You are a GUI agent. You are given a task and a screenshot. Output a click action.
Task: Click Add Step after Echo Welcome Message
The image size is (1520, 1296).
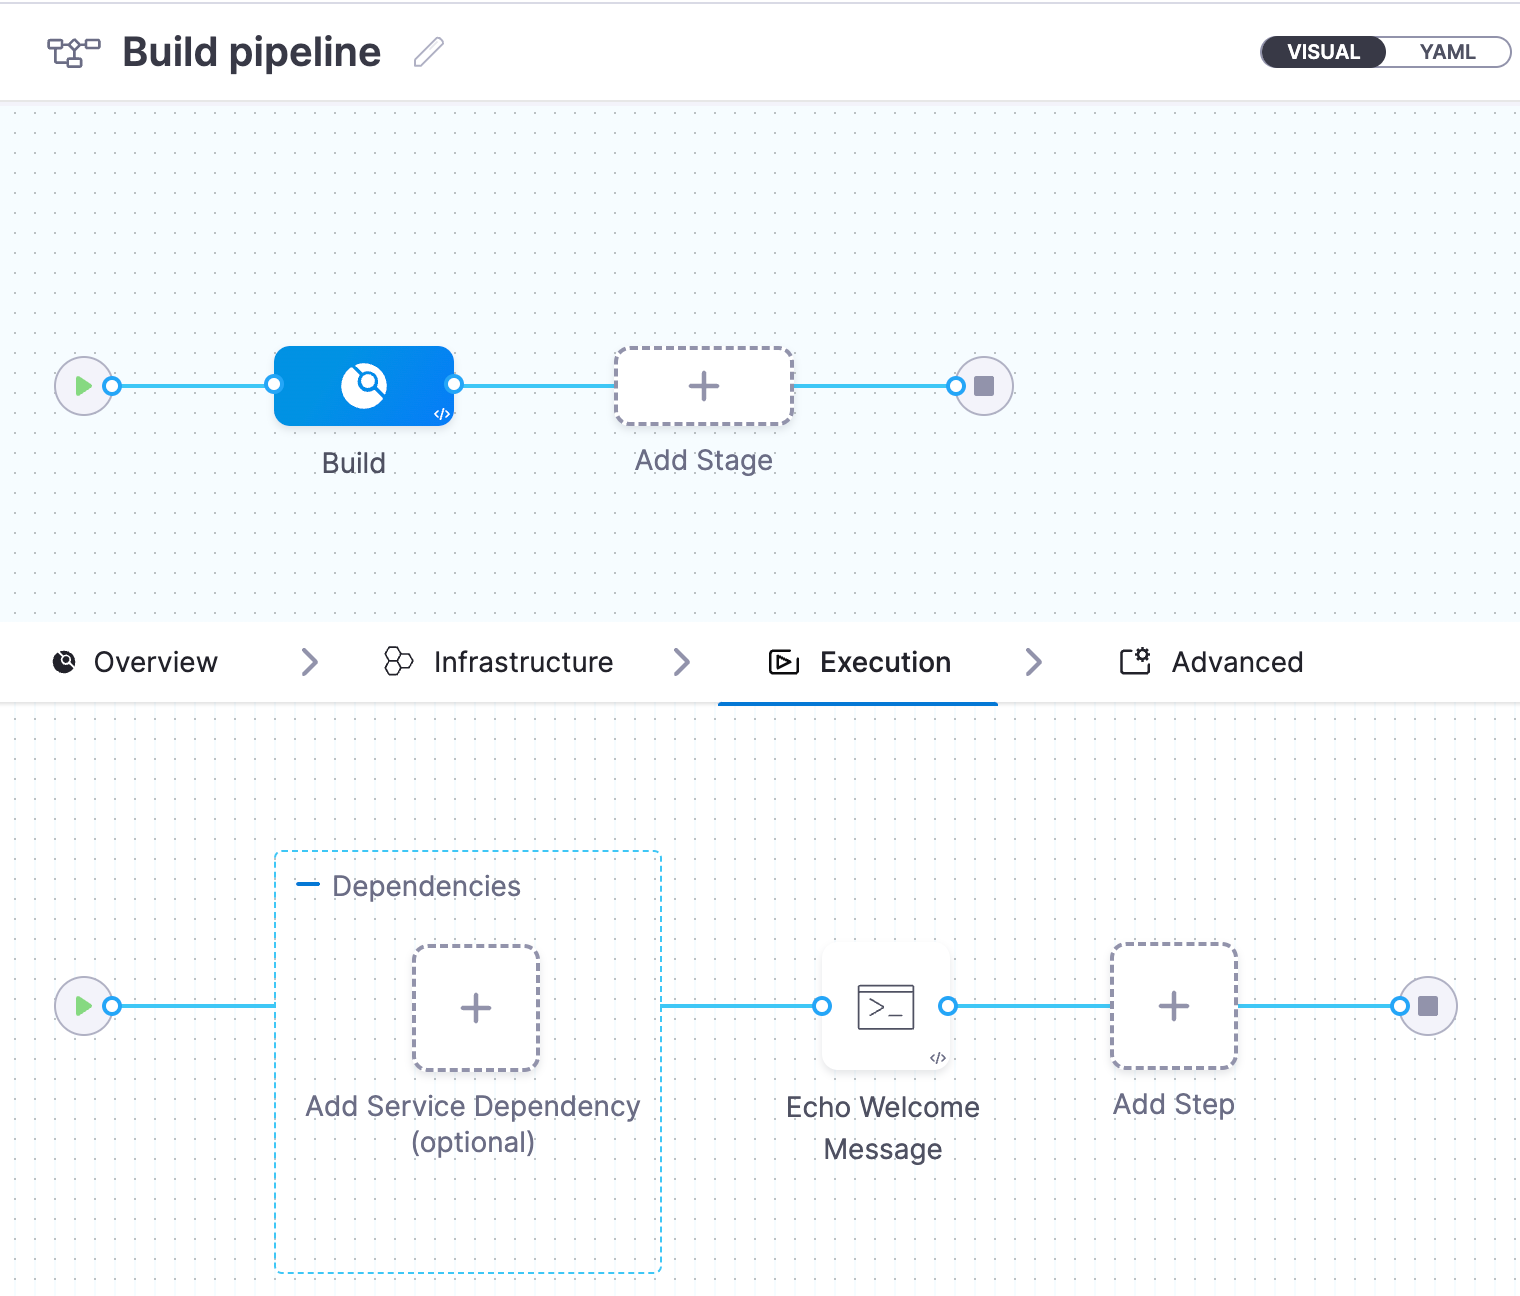1173,1007
